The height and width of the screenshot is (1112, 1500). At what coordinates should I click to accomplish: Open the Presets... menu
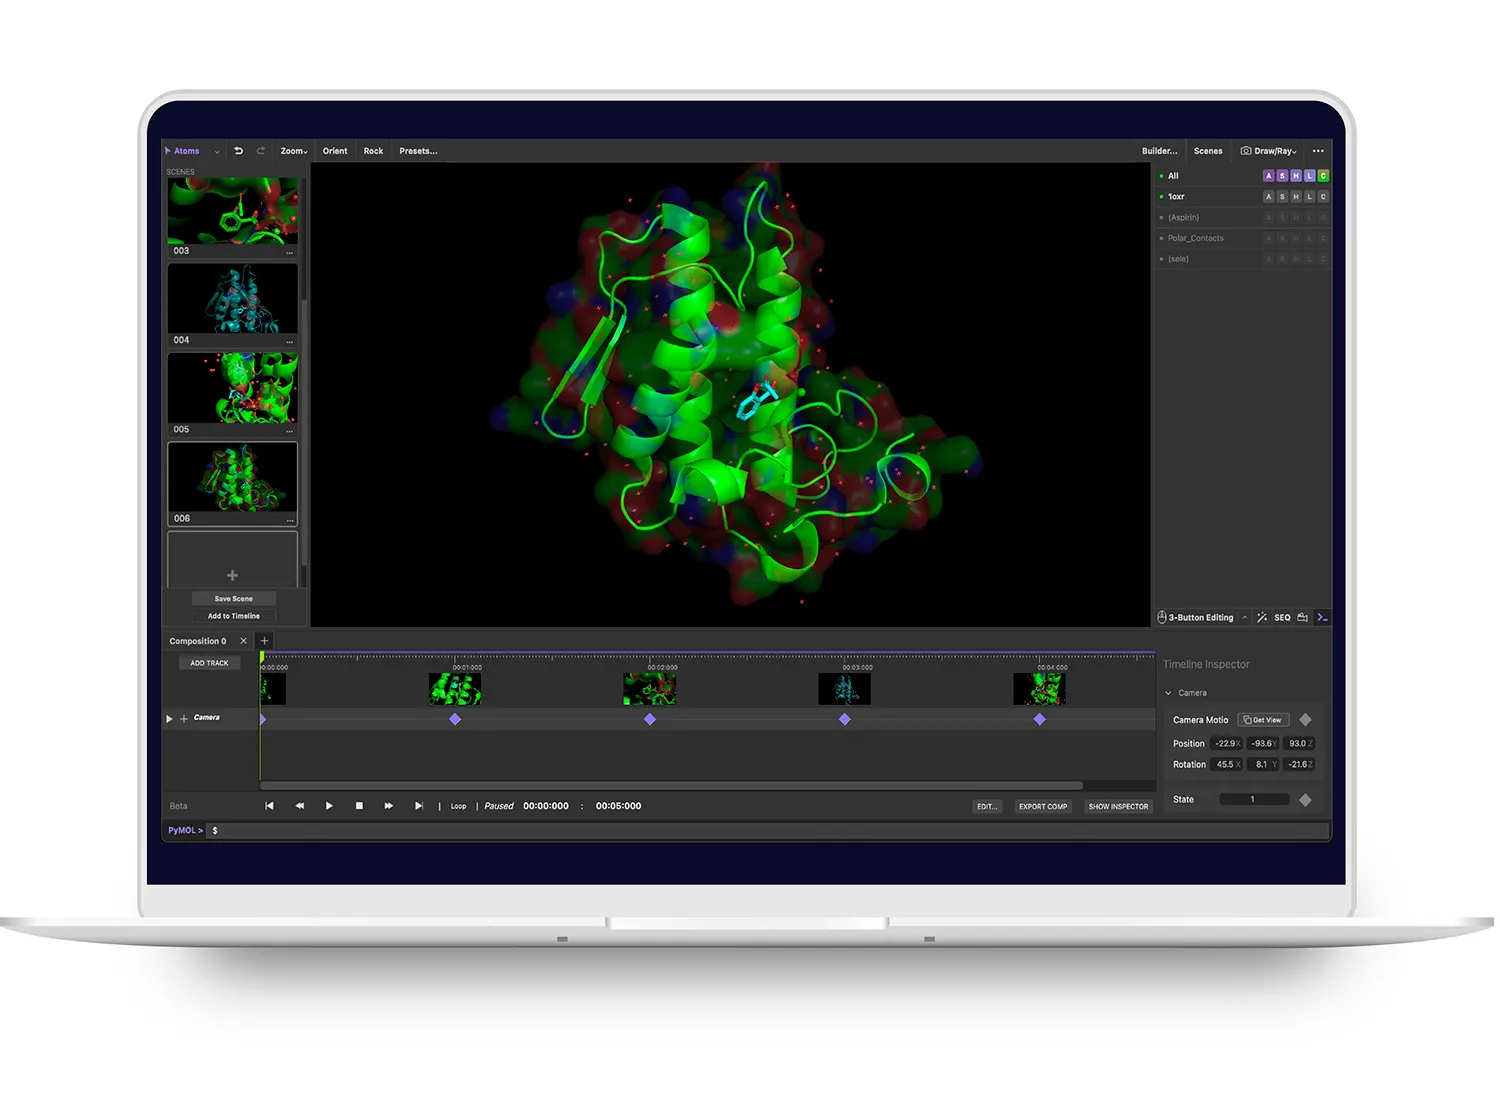[x=418, y=151]
